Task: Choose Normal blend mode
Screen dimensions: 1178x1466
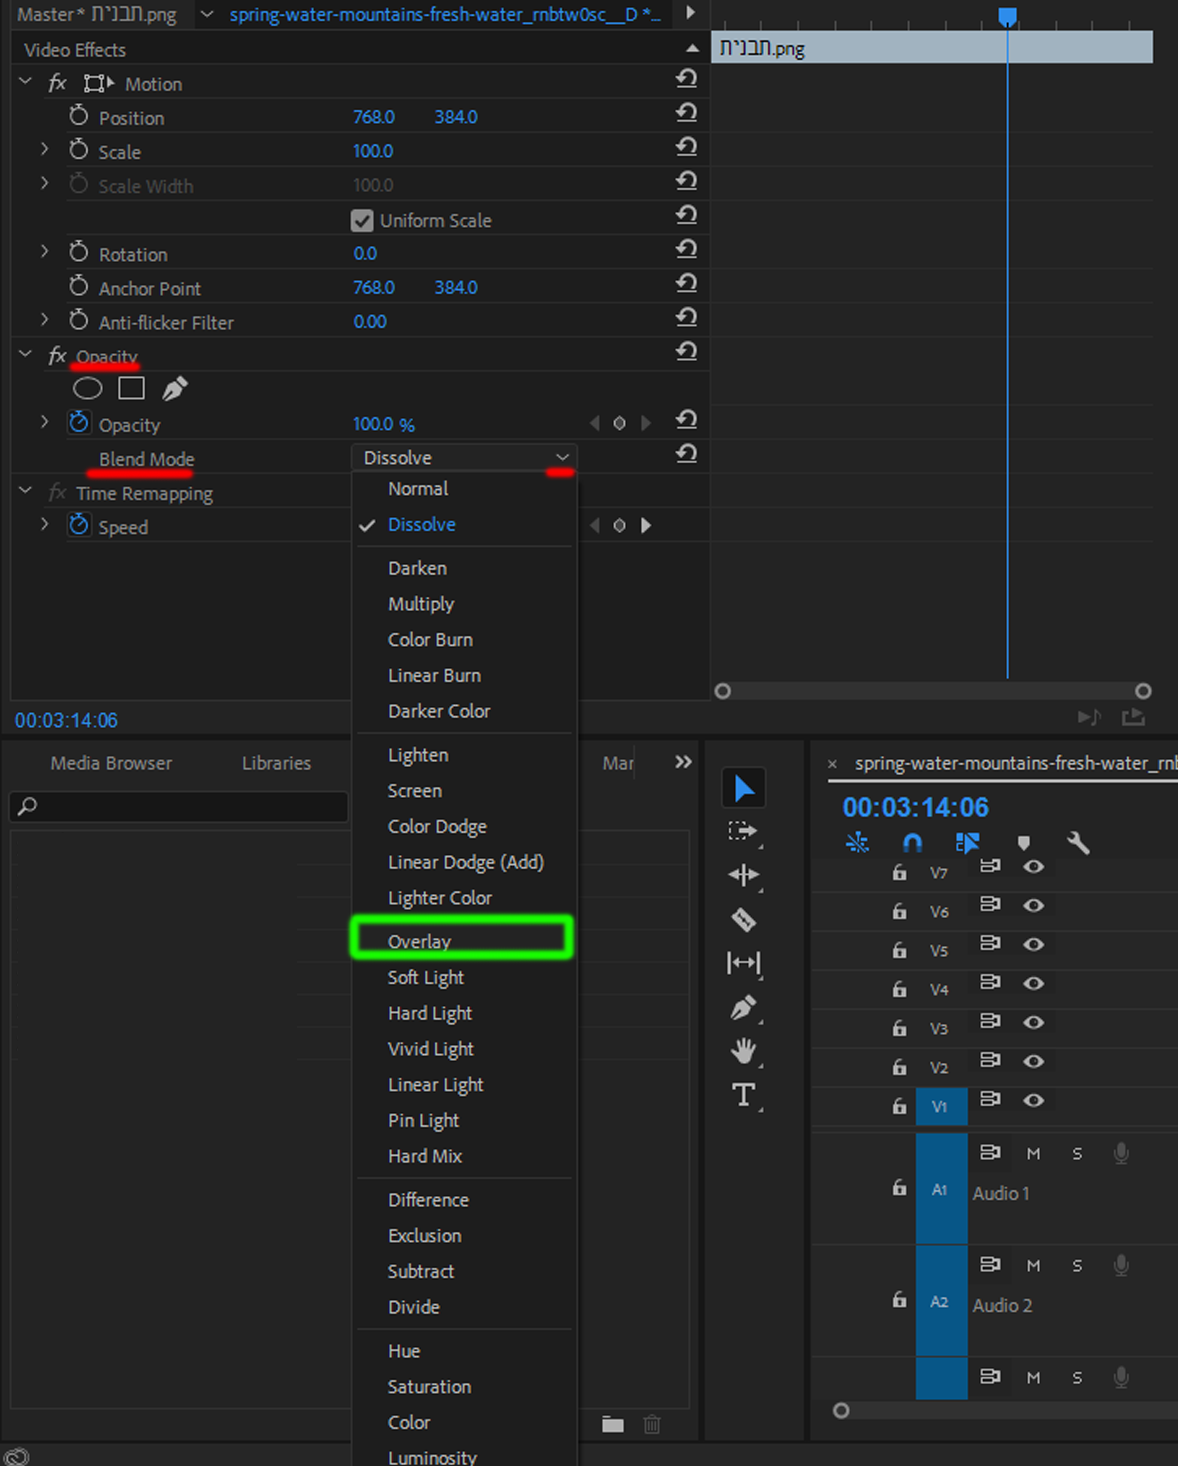Action: [x=464, y=489]
